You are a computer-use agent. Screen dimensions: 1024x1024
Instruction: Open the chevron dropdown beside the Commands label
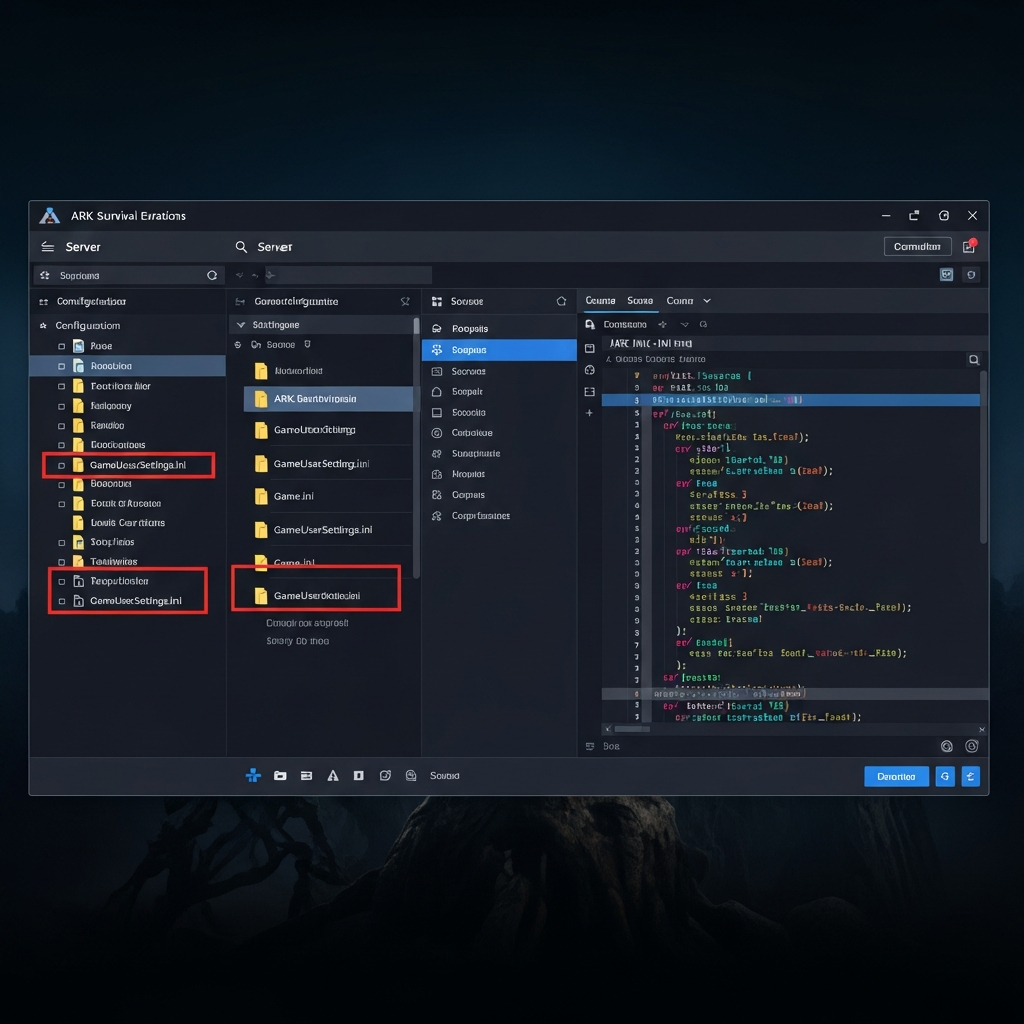pyautogui.click(x=684, y=324)
